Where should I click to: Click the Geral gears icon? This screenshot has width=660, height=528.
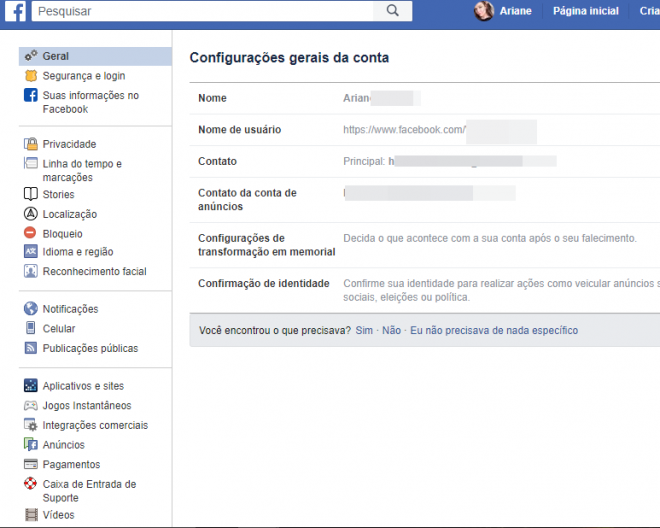[x=31, y=56]
